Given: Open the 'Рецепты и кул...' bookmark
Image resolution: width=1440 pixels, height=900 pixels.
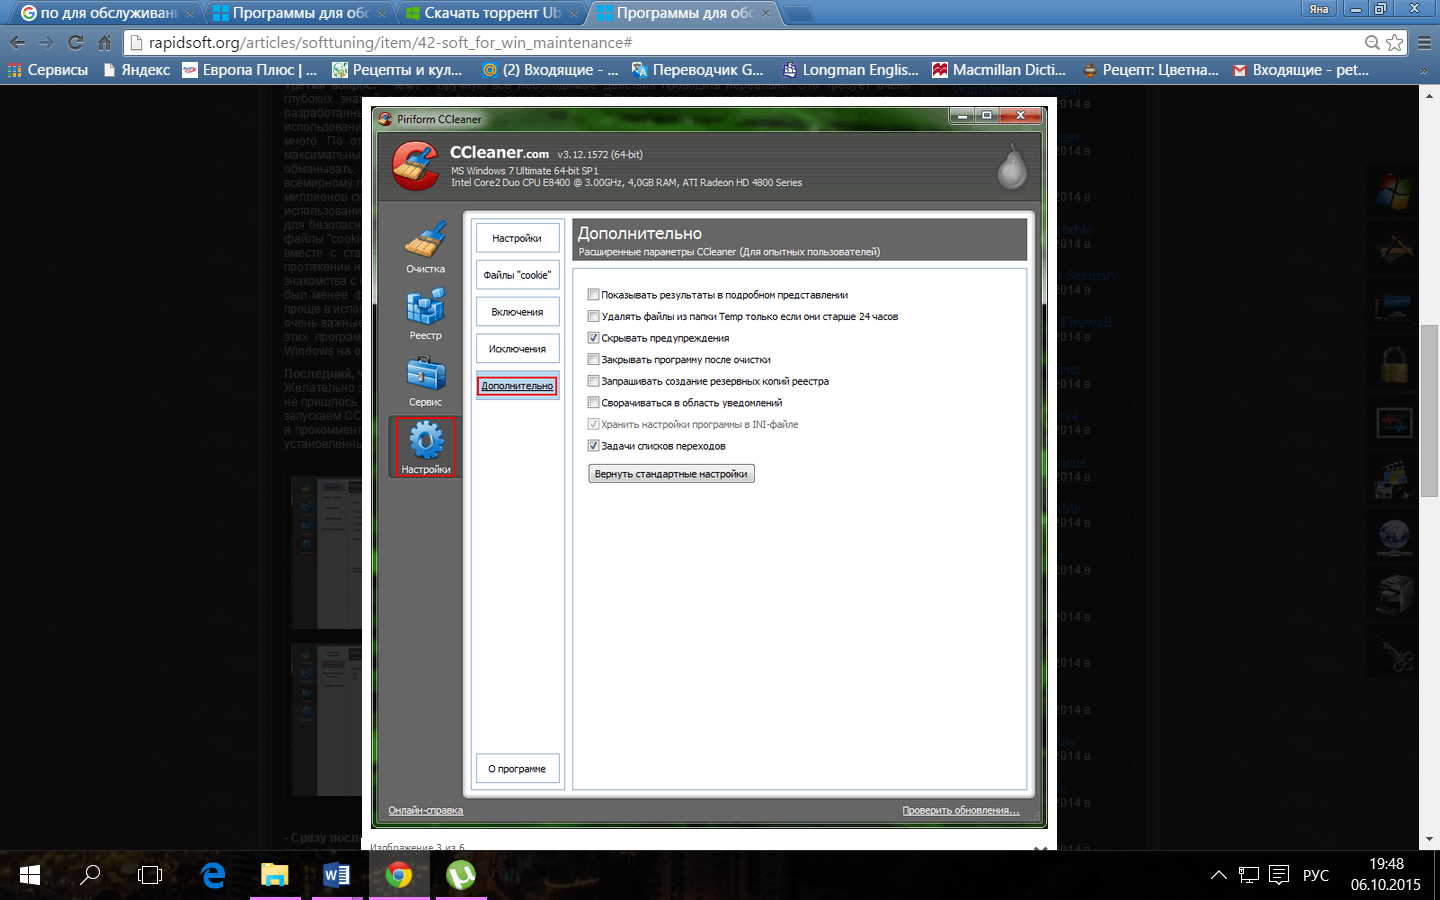Looking at the screenshot, I should click(397, 70).
